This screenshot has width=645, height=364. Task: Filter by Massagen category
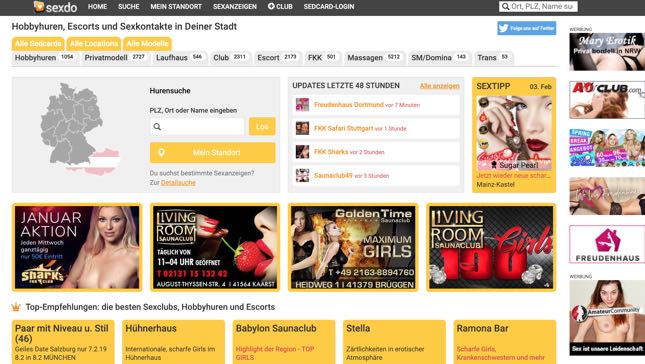[x=374, y=58]
